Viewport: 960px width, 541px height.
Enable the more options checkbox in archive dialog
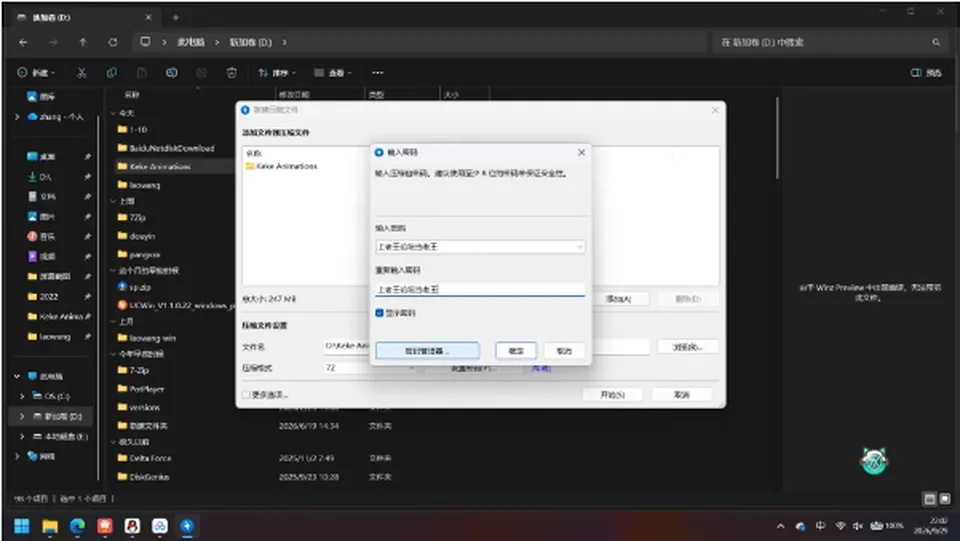[x=246, y=395]
